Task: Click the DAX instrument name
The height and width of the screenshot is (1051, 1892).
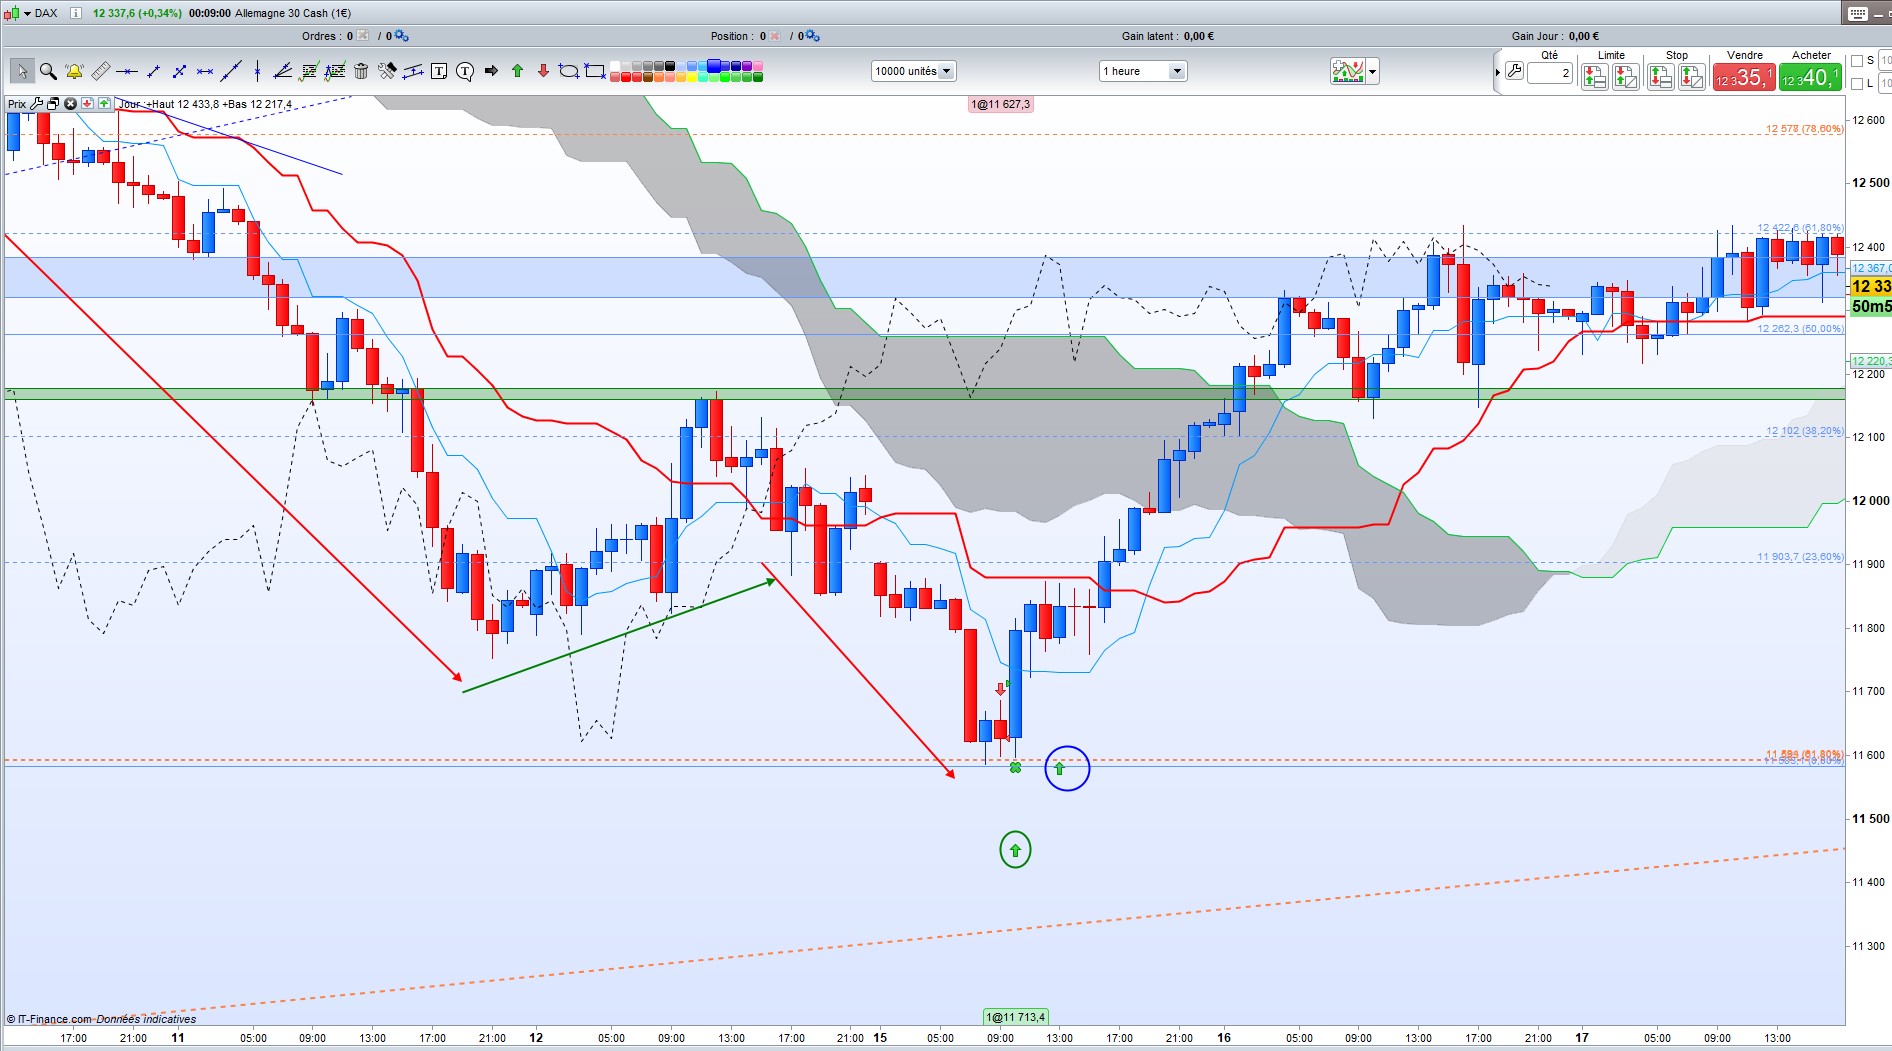Action: pyautogui.click(x=47, y=13)
